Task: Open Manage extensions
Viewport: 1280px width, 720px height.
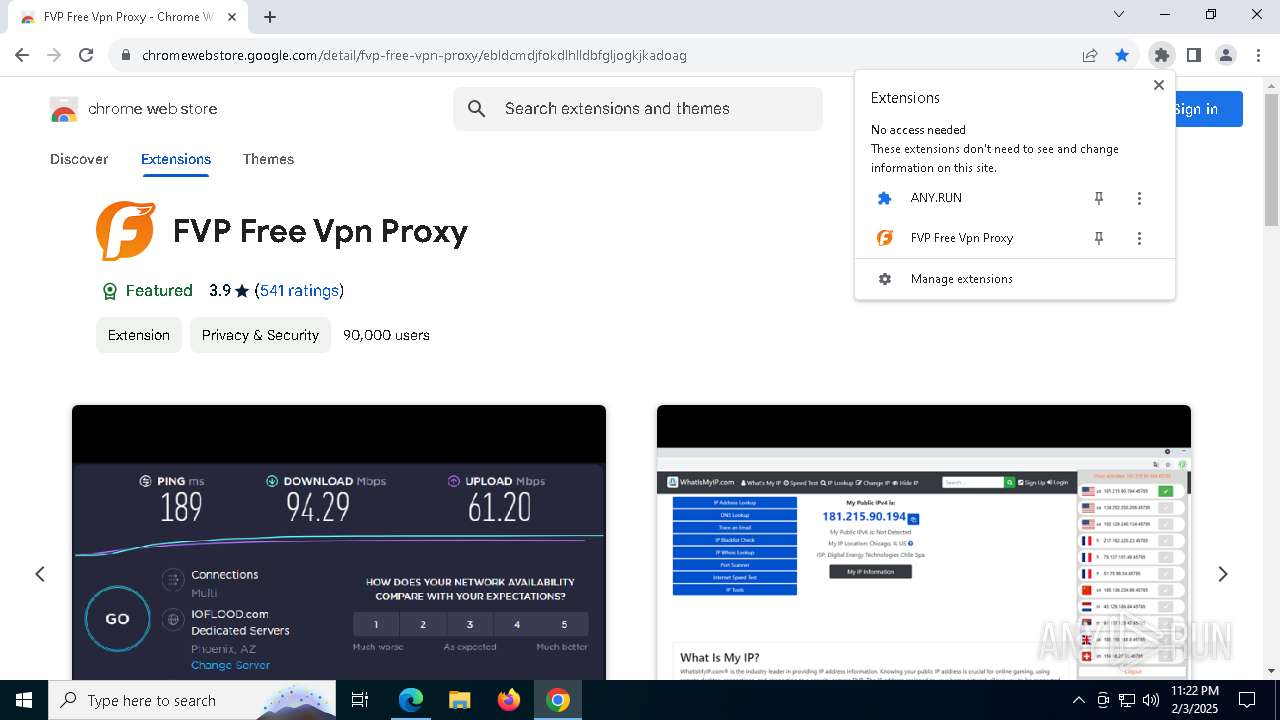Action: (x=1015, y=279)
